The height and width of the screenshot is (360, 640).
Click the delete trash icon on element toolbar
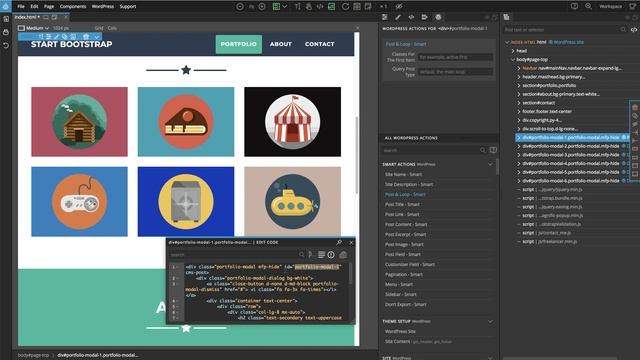click(x=86, y=36)
